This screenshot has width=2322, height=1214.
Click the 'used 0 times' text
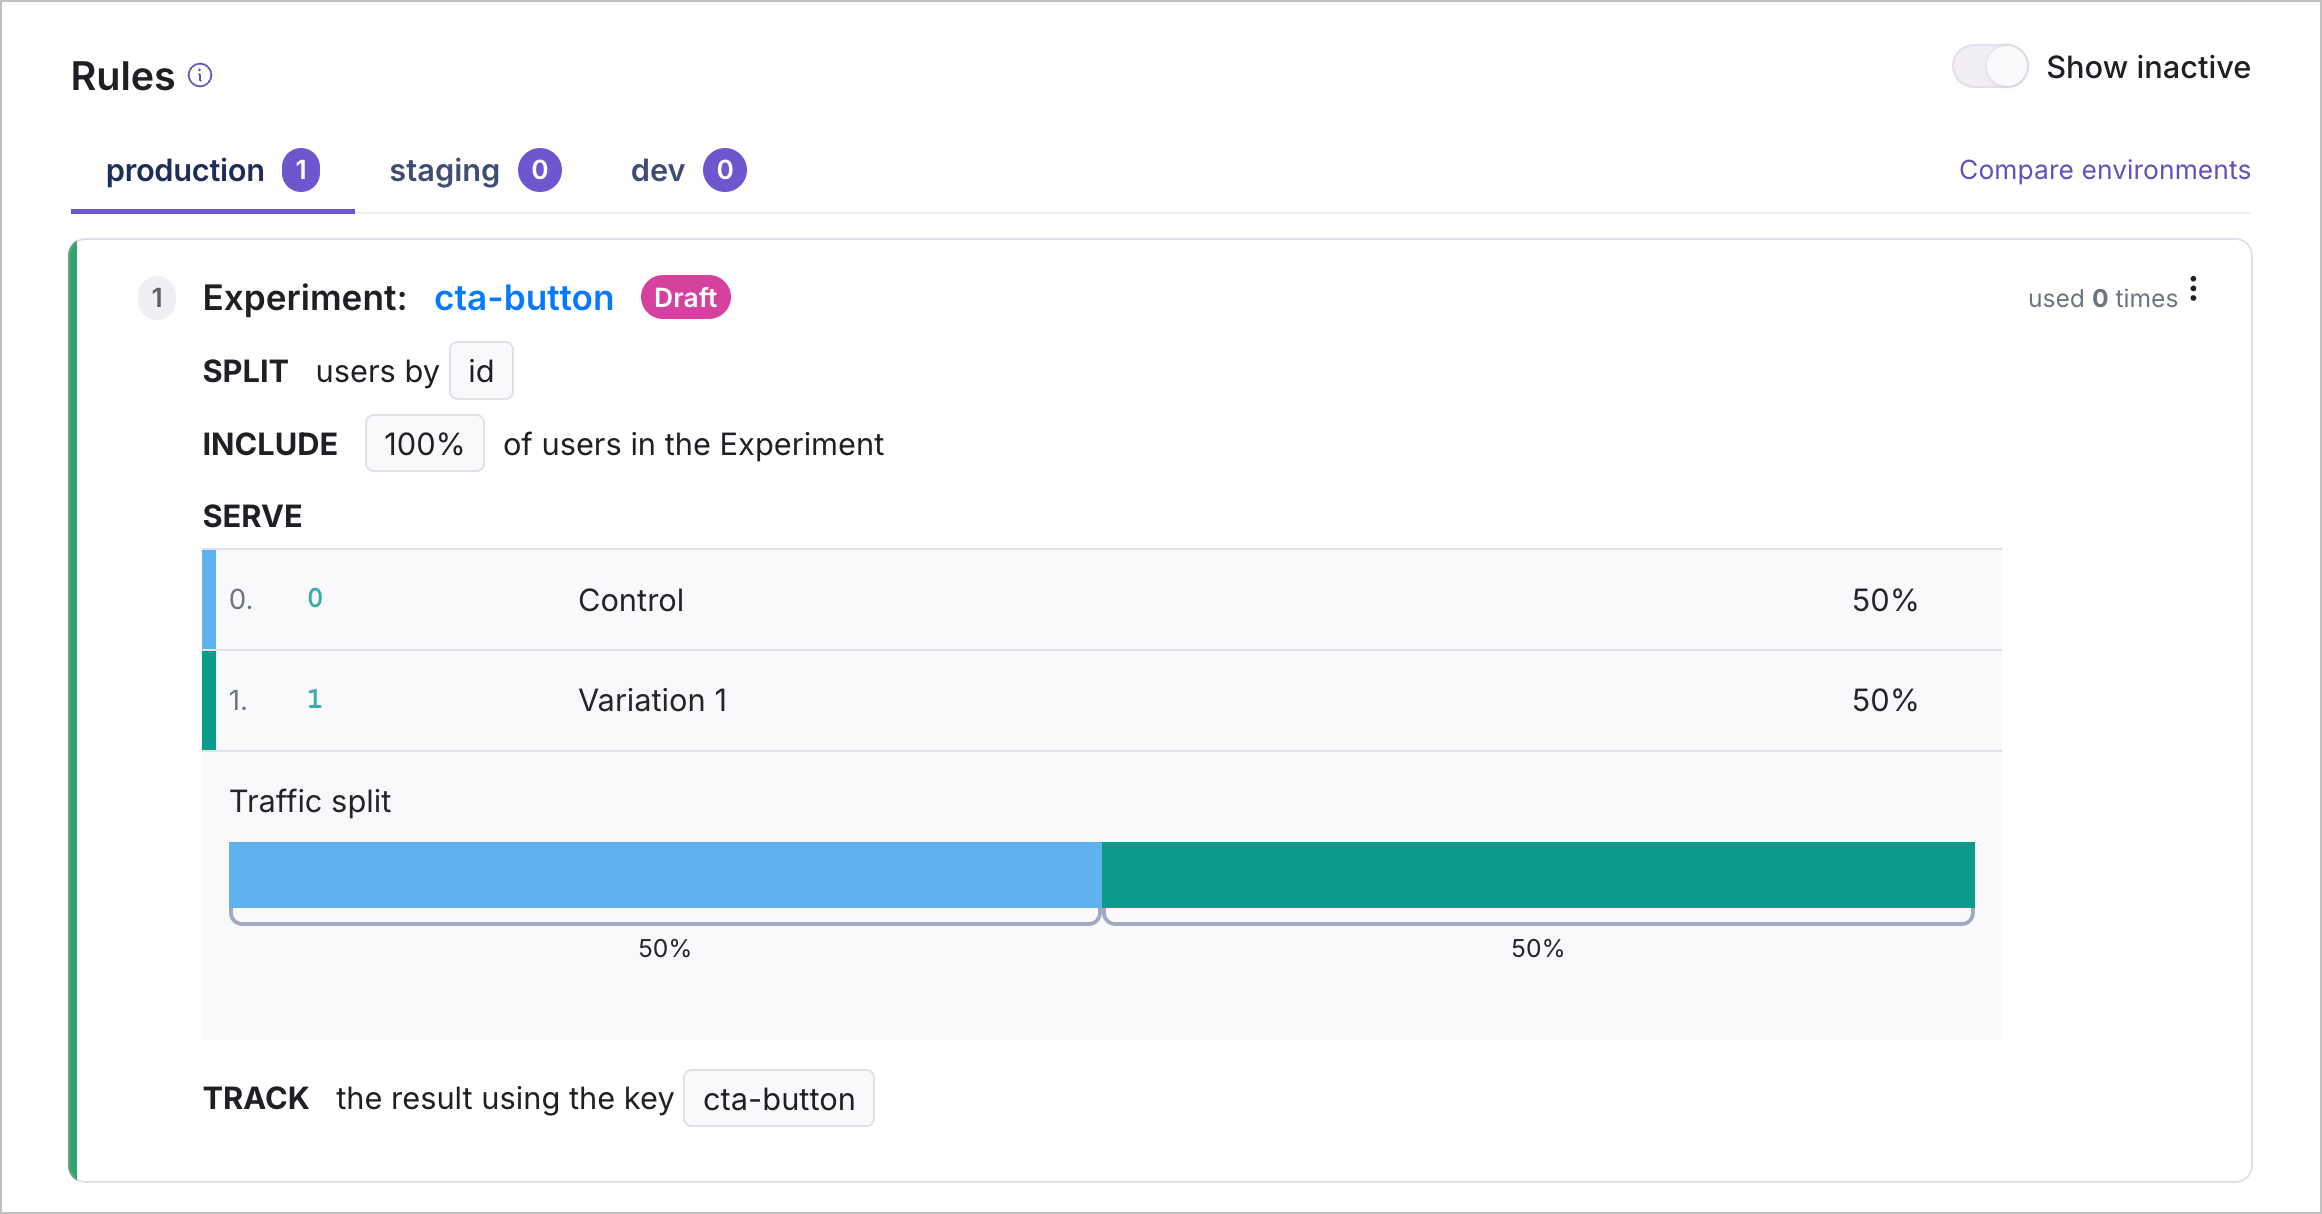(x=2102, y=299)
